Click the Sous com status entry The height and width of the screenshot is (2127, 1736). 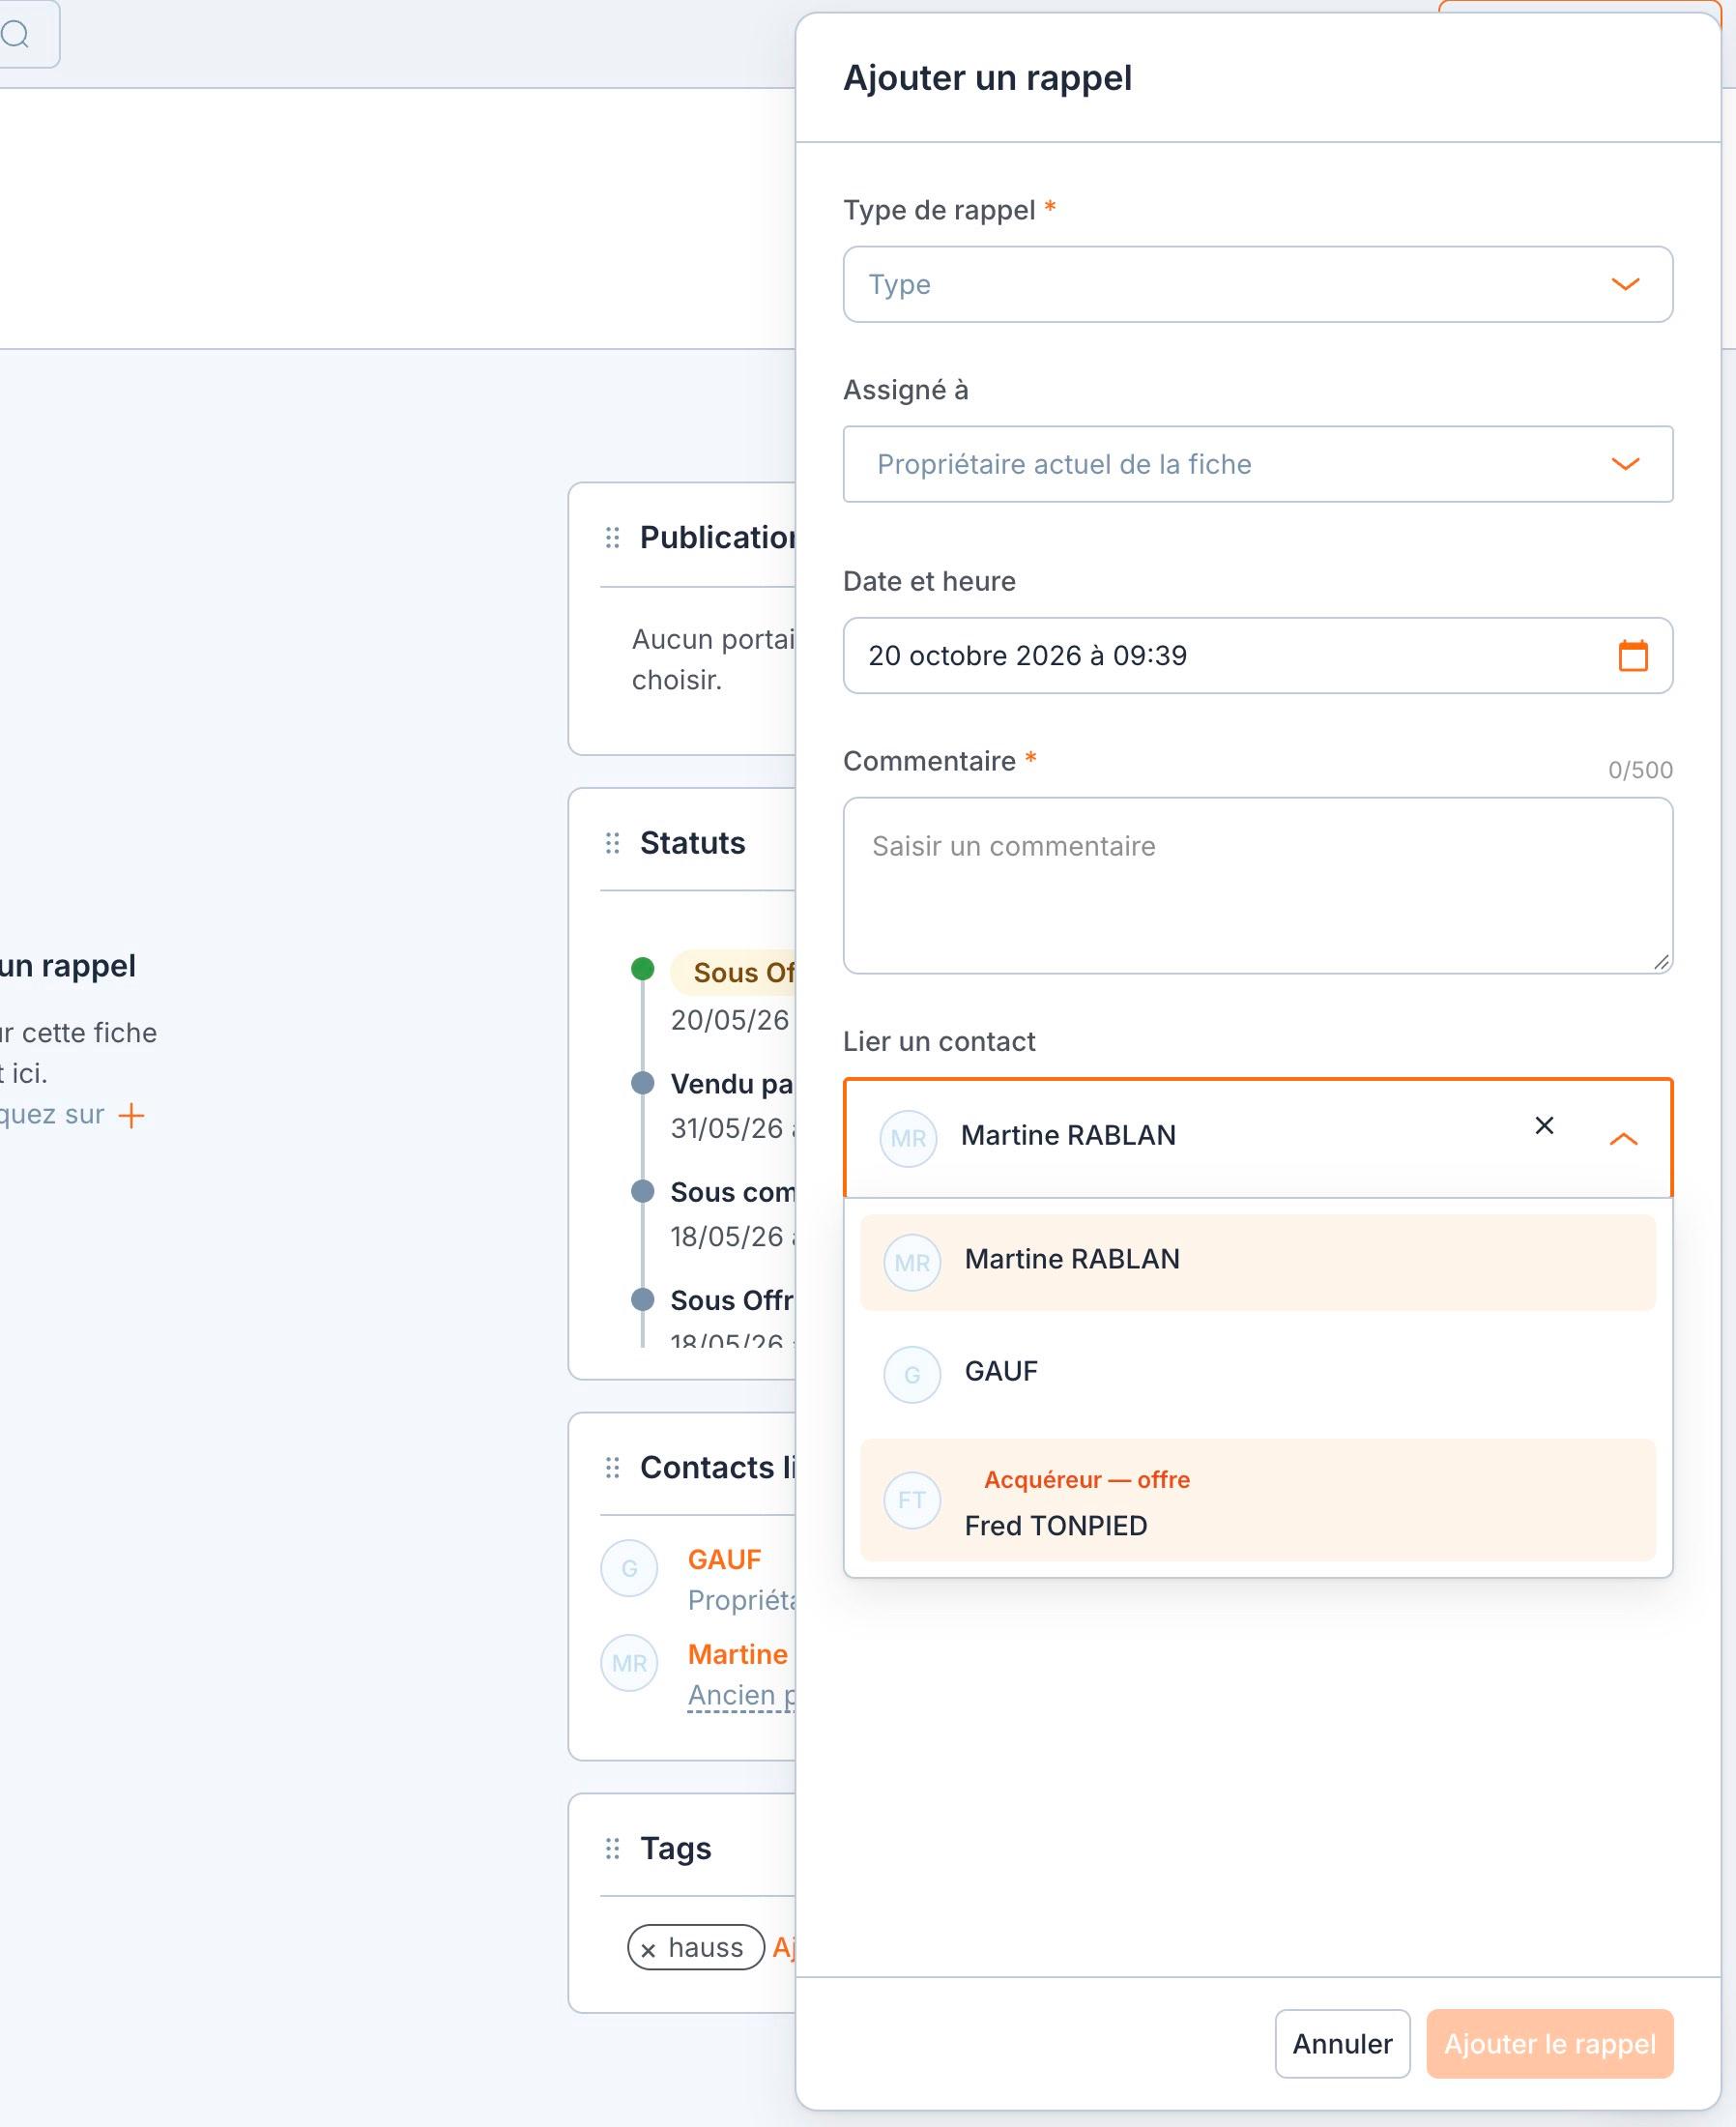click(732, 1192)
